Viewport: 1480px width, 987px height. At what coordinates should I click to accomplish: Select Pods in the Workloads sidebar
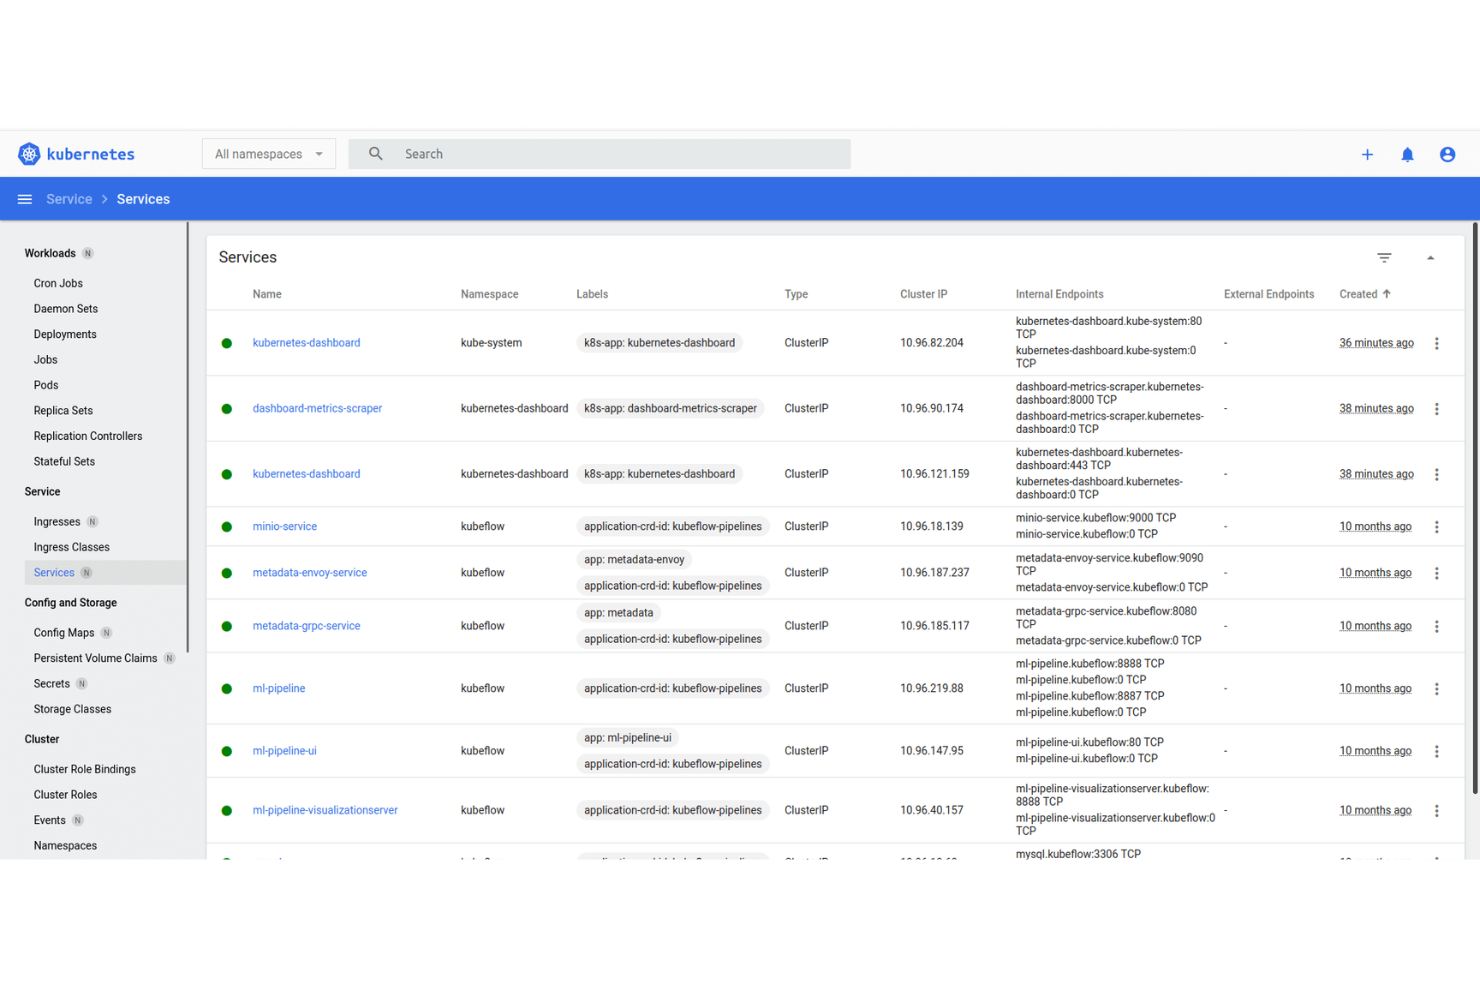[x=46, y=385]
